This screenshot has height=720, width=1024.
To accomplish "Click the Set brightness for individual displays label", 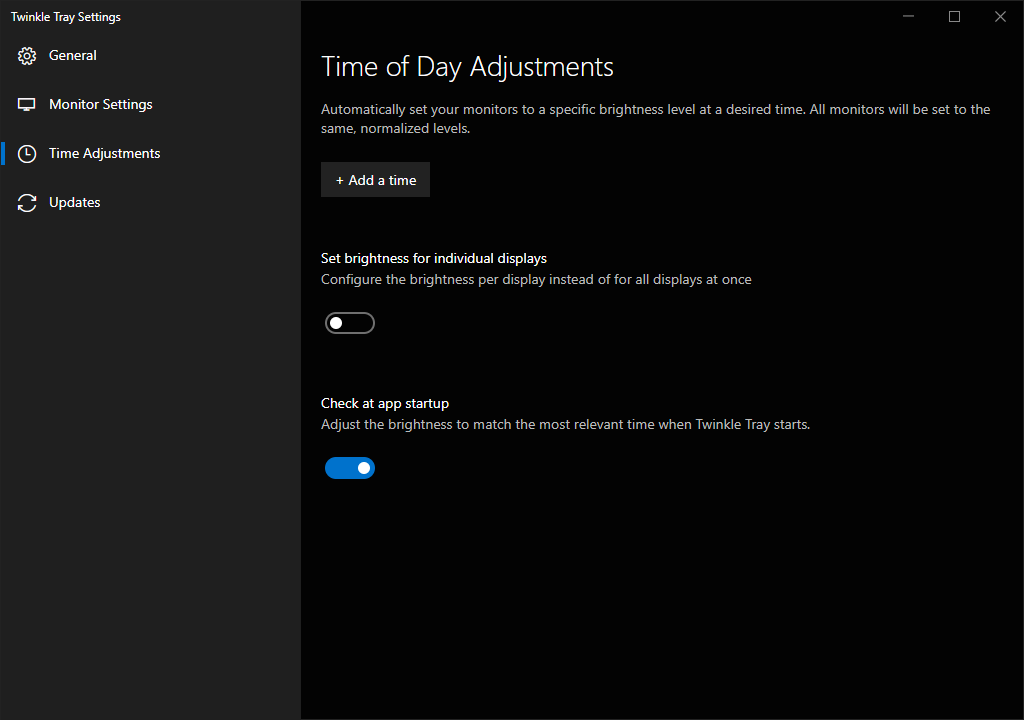I will tap(434, 258).
